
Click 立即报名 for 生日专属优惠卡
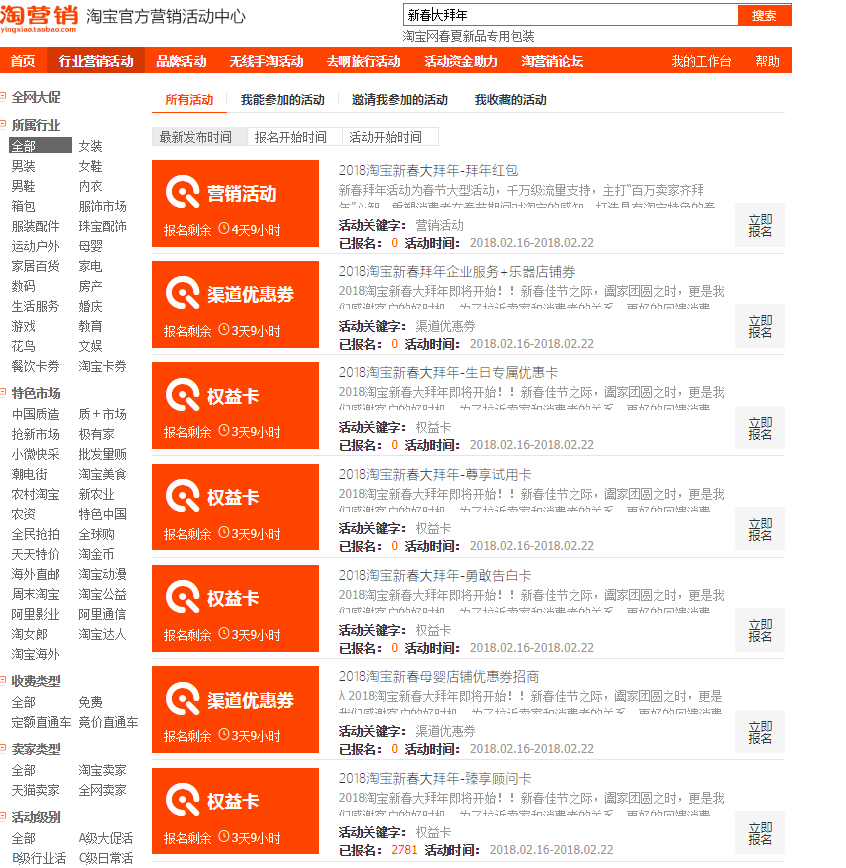pyautogui.click(x=760, y=428)
